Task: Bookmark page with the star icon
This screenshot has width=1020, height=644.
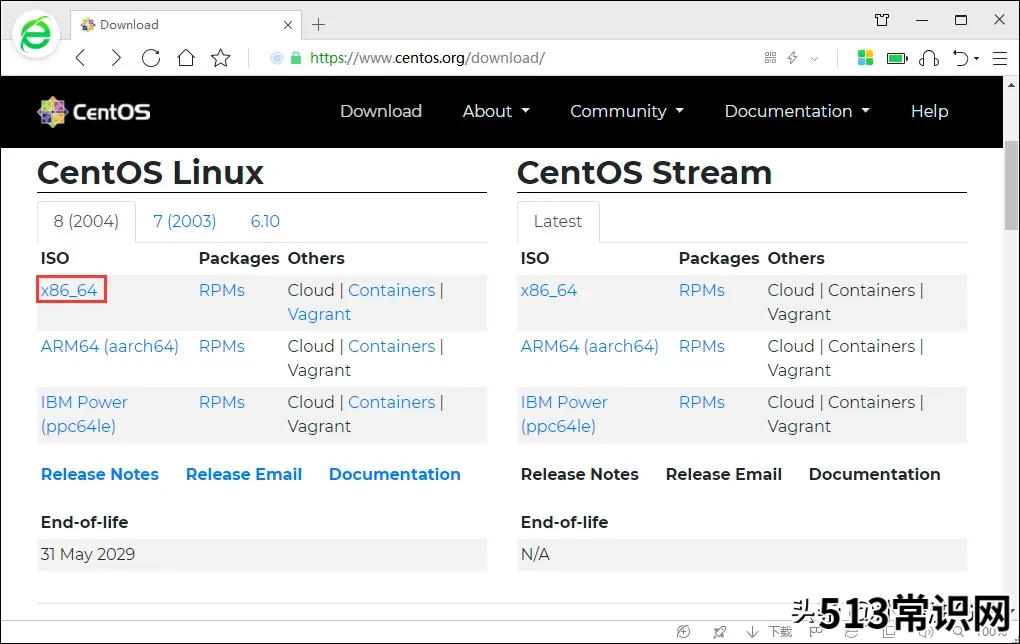Action: pyautogui.click(x=221, y=58)
